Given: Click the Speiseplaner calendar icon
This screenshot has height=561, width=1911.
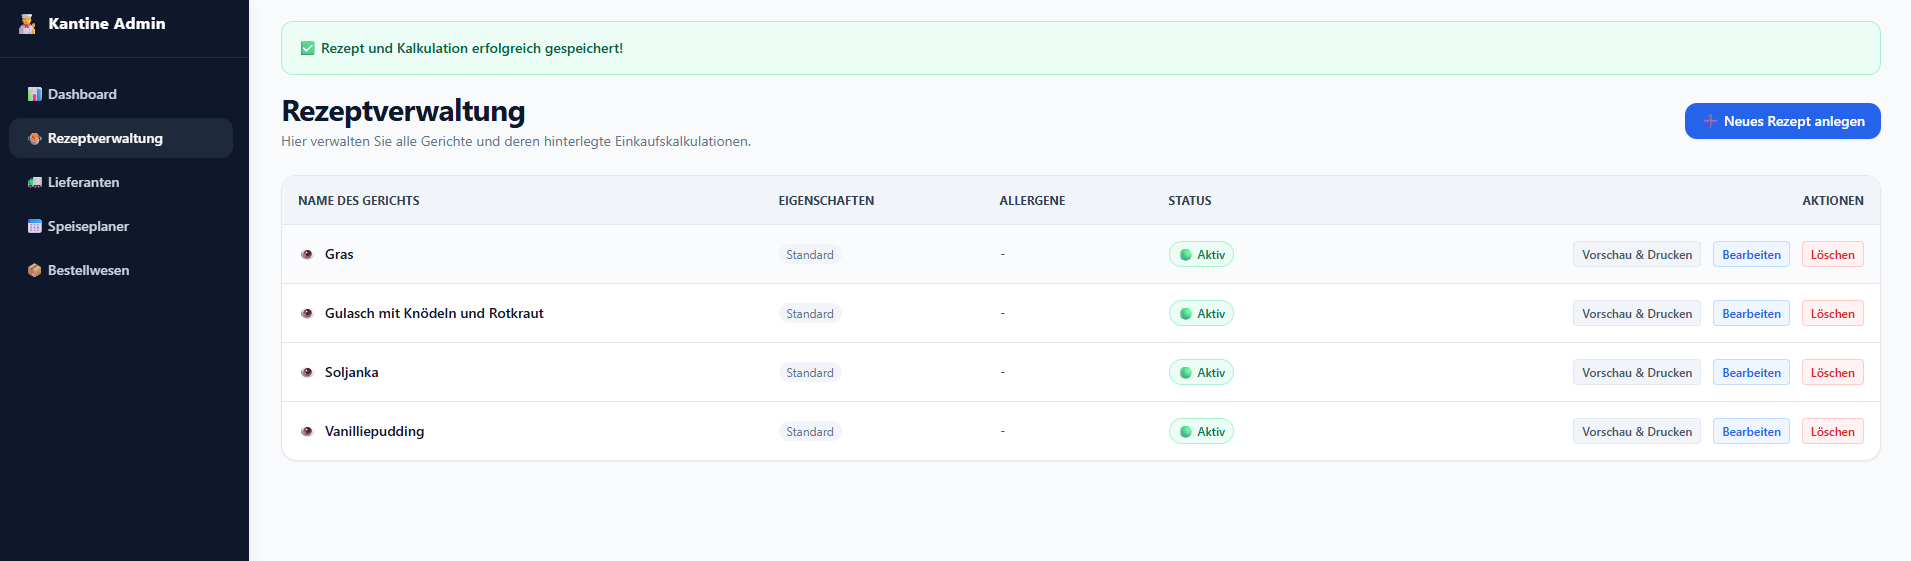Looking at the screenshot, I should click(x=35, y=226).
